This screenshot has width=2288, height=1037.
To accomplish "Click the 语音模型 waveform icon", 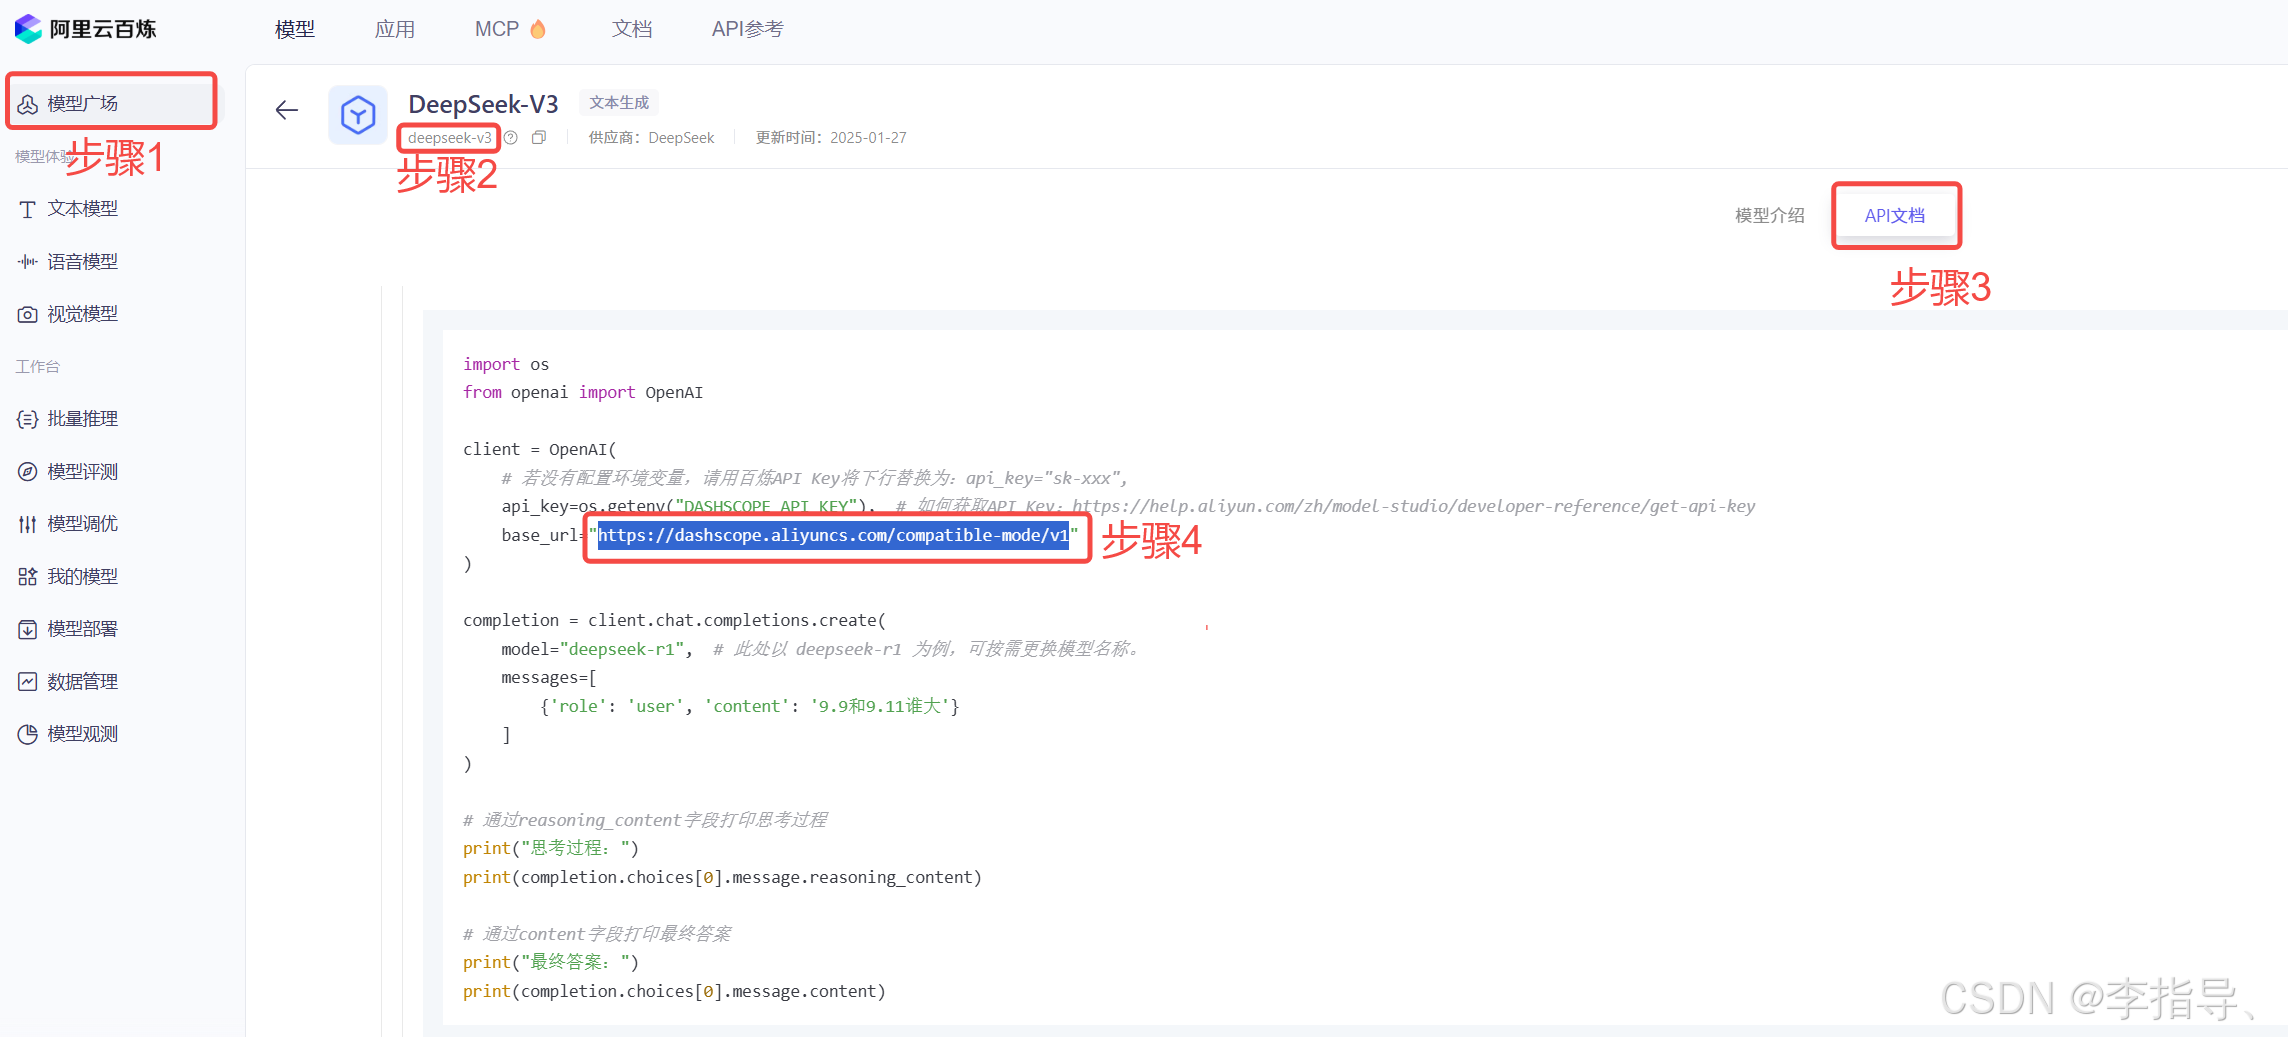I will pos(28,262).
